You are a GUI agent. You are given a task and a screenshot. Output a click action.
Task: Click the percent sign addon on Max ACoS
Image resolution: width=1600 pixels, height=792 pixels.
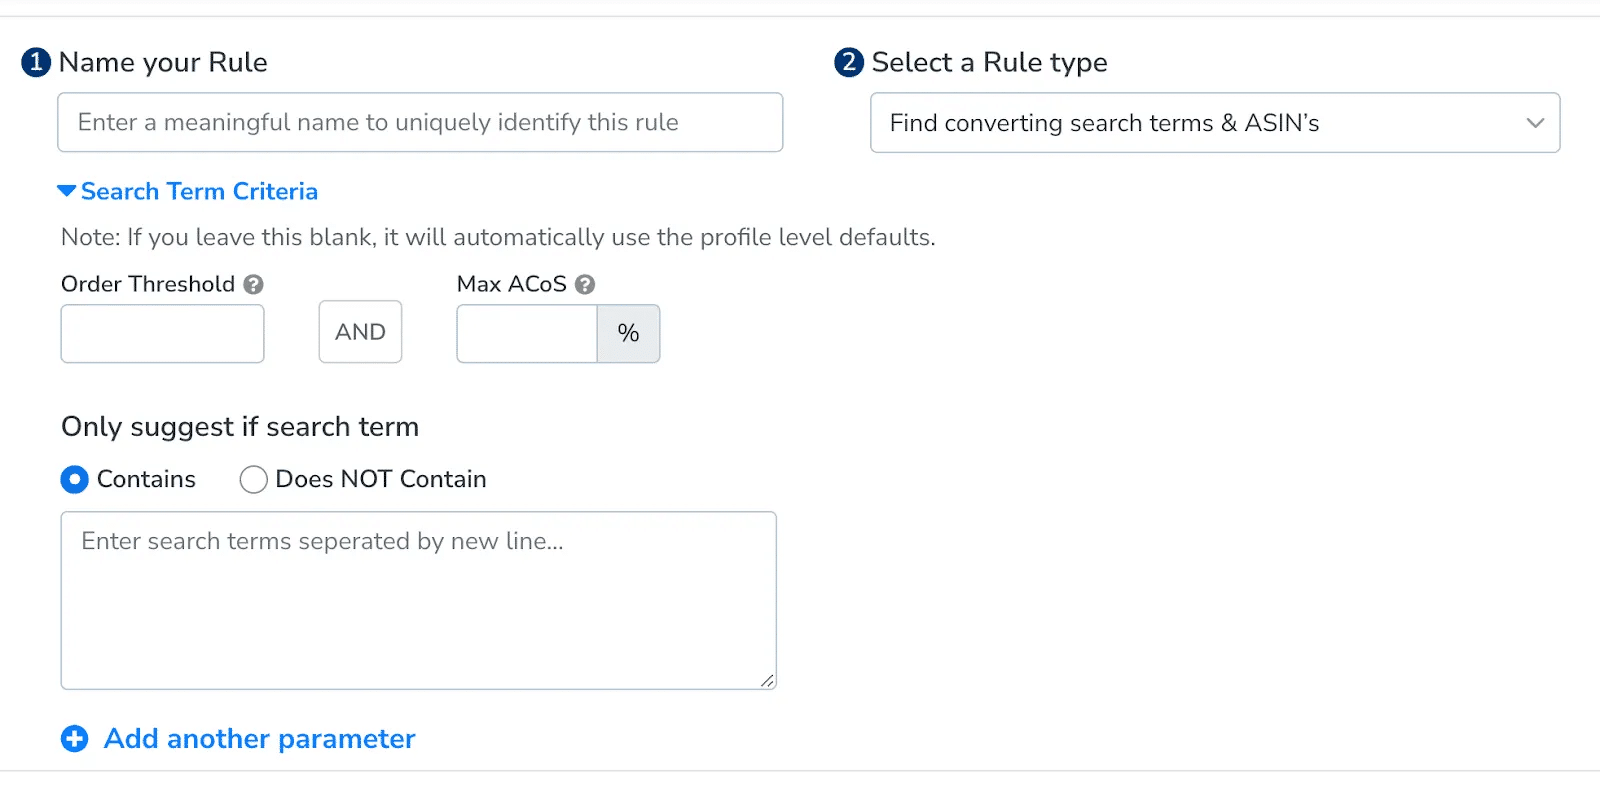coord(628,334)
